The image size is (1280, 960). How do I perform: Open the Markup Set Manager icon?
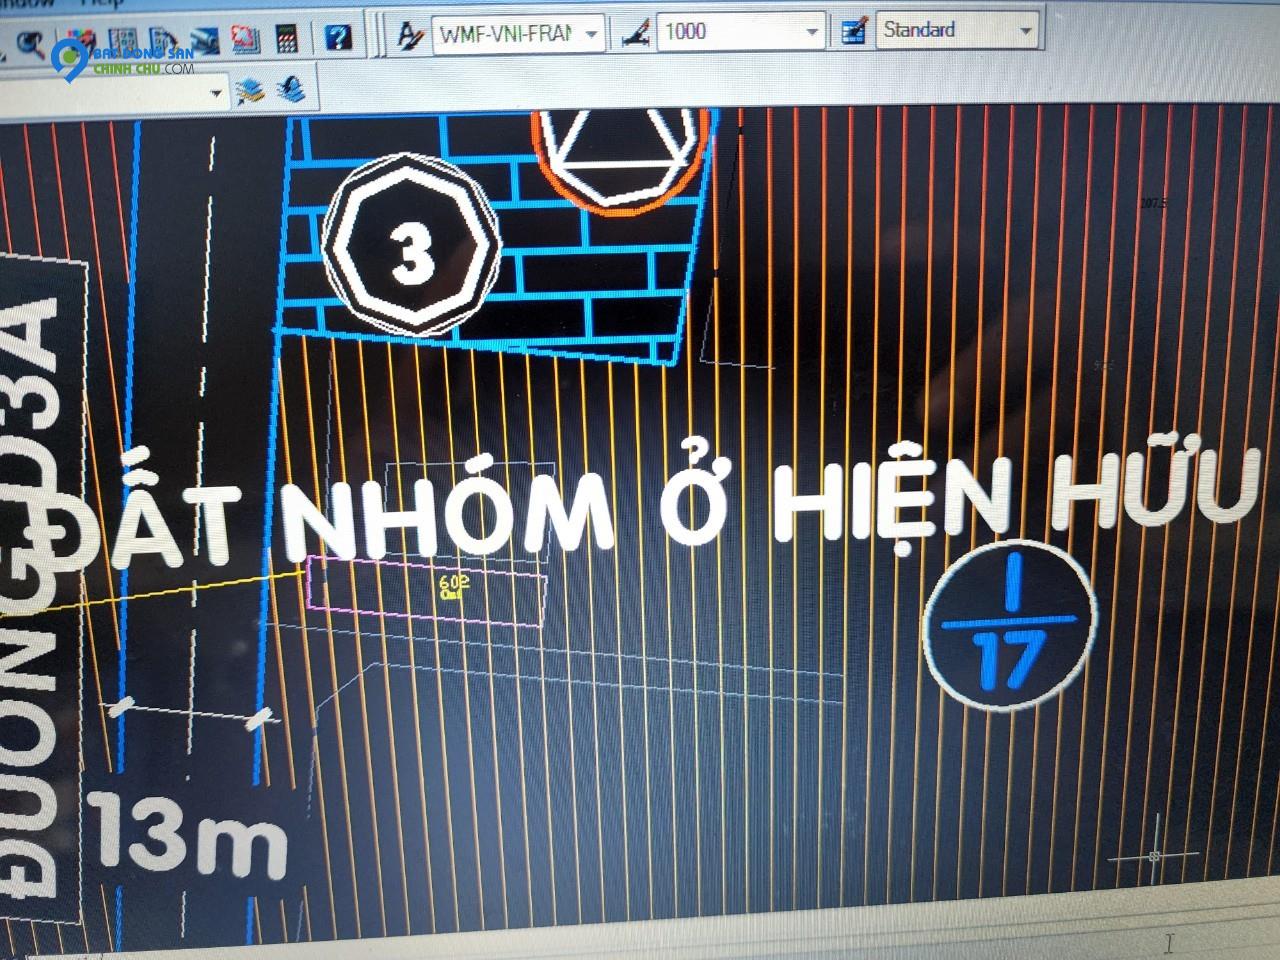(246, 40)
